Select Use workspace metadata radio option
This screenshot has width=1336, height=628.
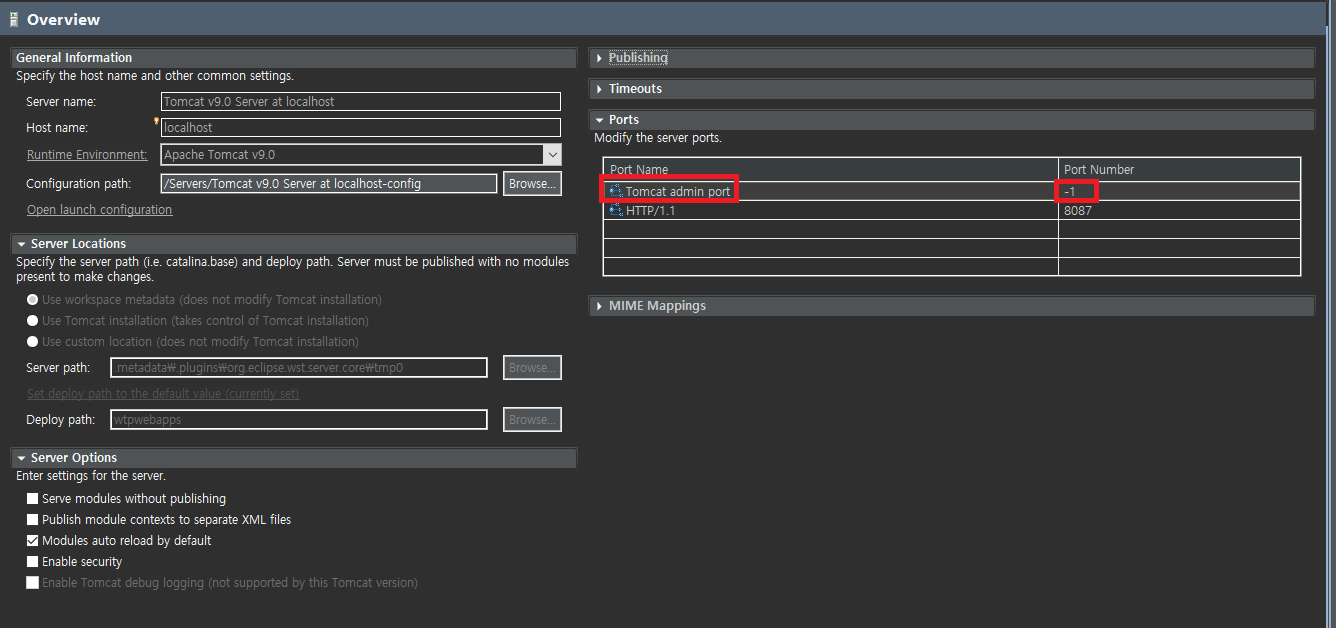(33, 300)
